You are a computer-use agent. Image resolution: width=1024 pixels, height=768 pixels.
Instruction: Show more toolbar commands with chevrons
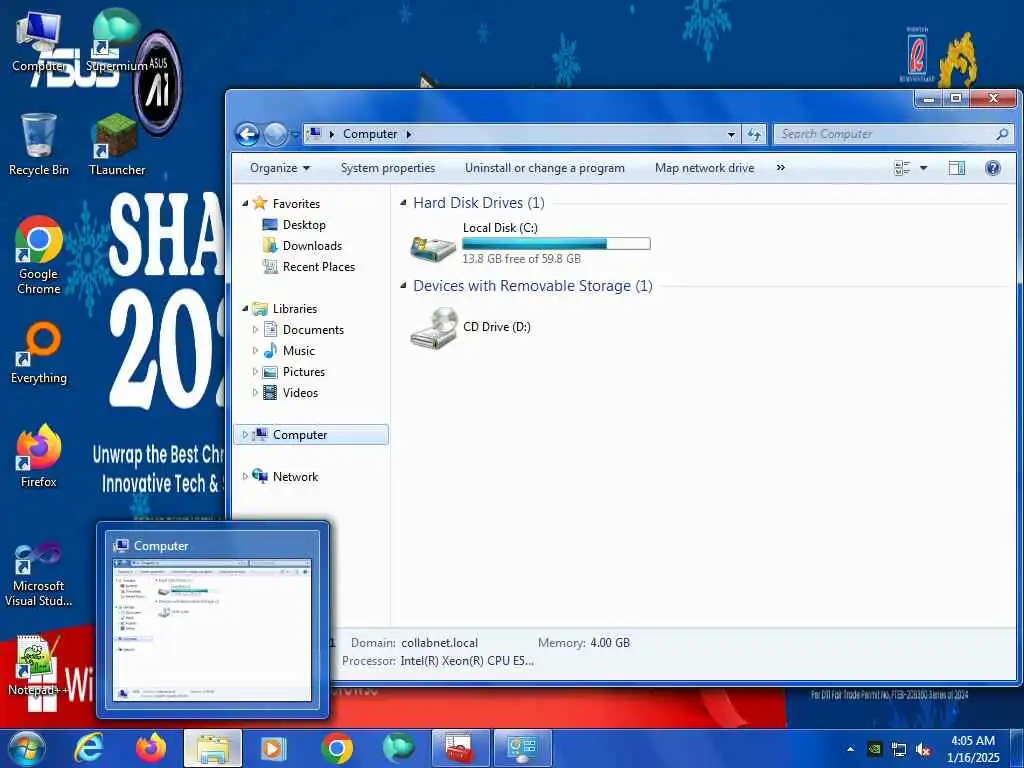coord(780,168)
